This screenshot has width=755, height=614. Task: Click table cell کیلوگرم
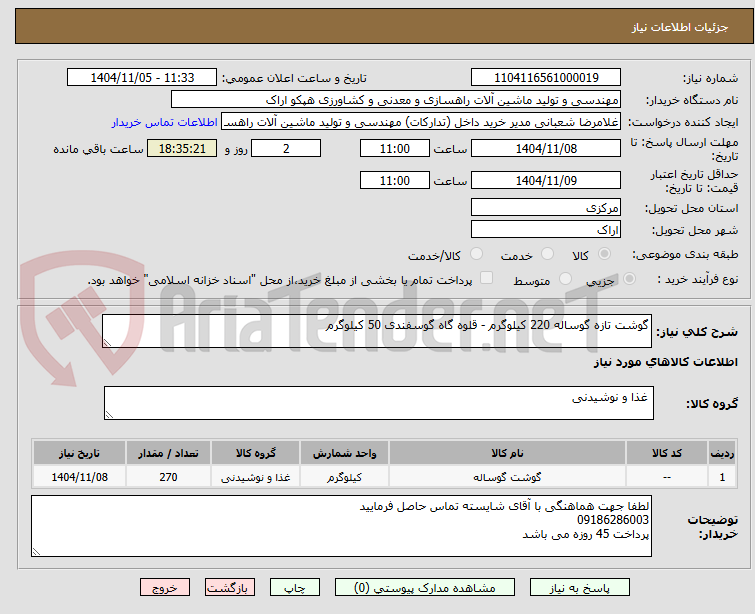tap(344, 477)
